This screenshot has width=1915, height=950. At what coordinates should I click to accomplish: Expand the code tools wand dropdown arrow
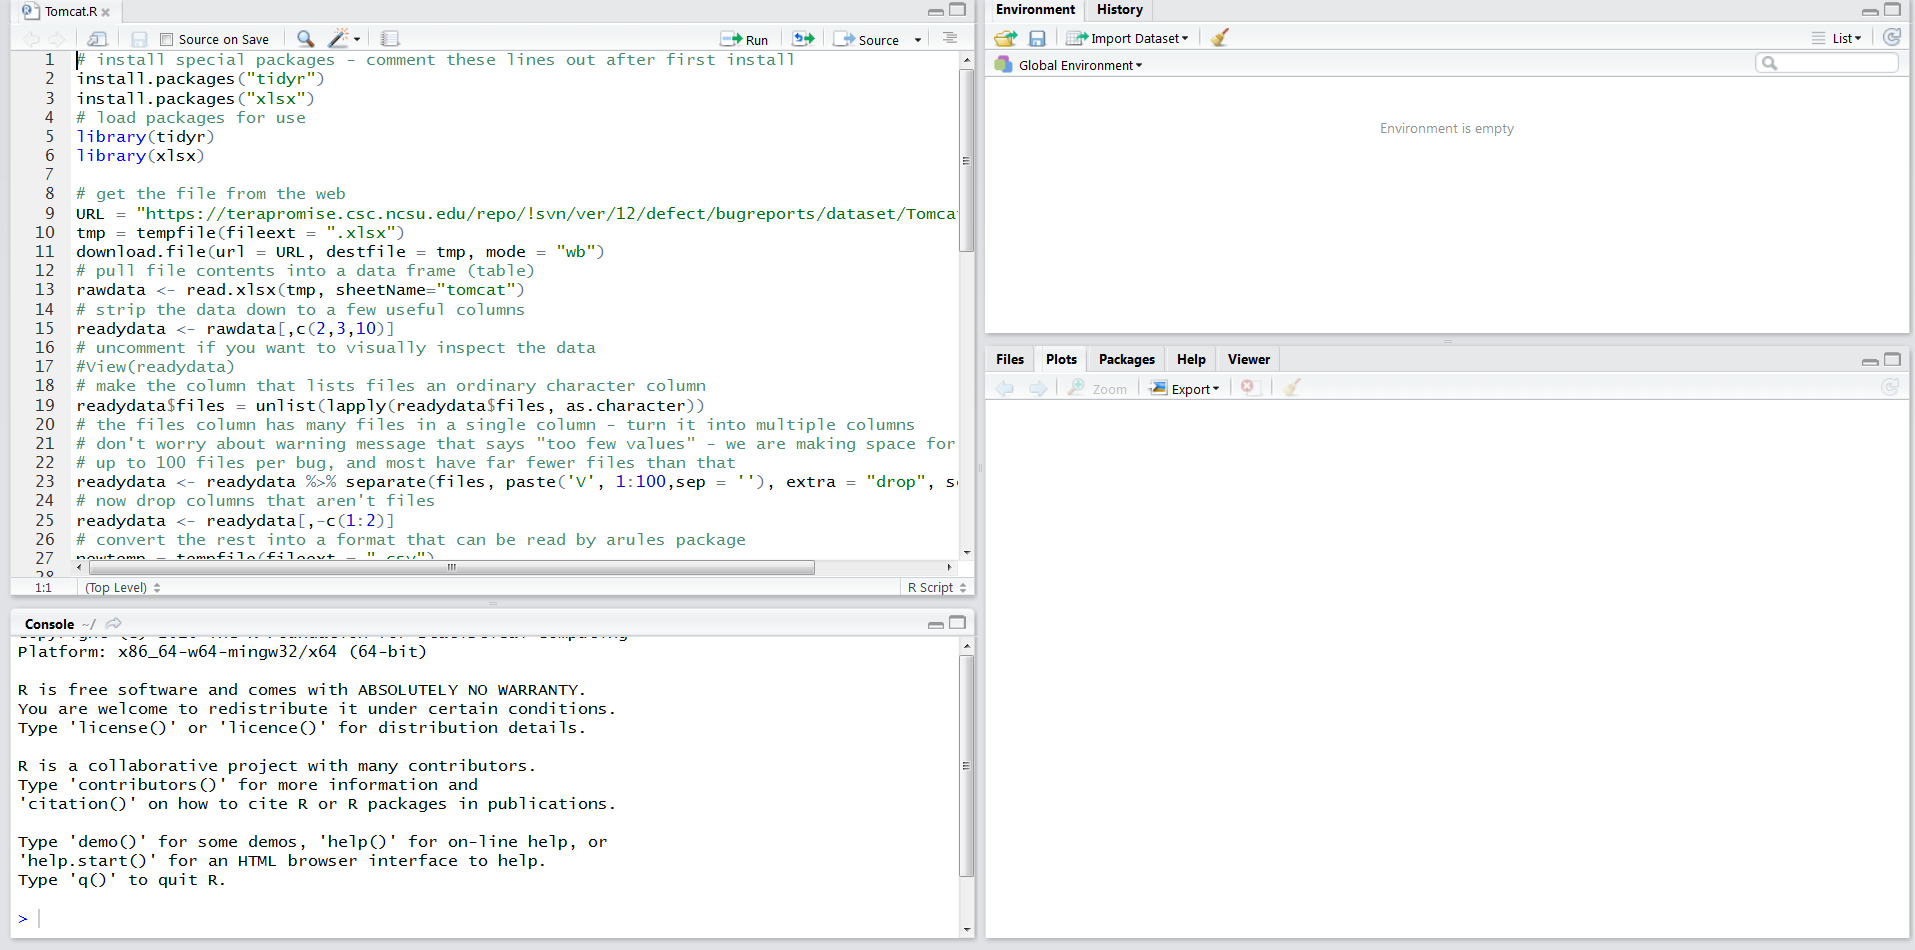357,40
